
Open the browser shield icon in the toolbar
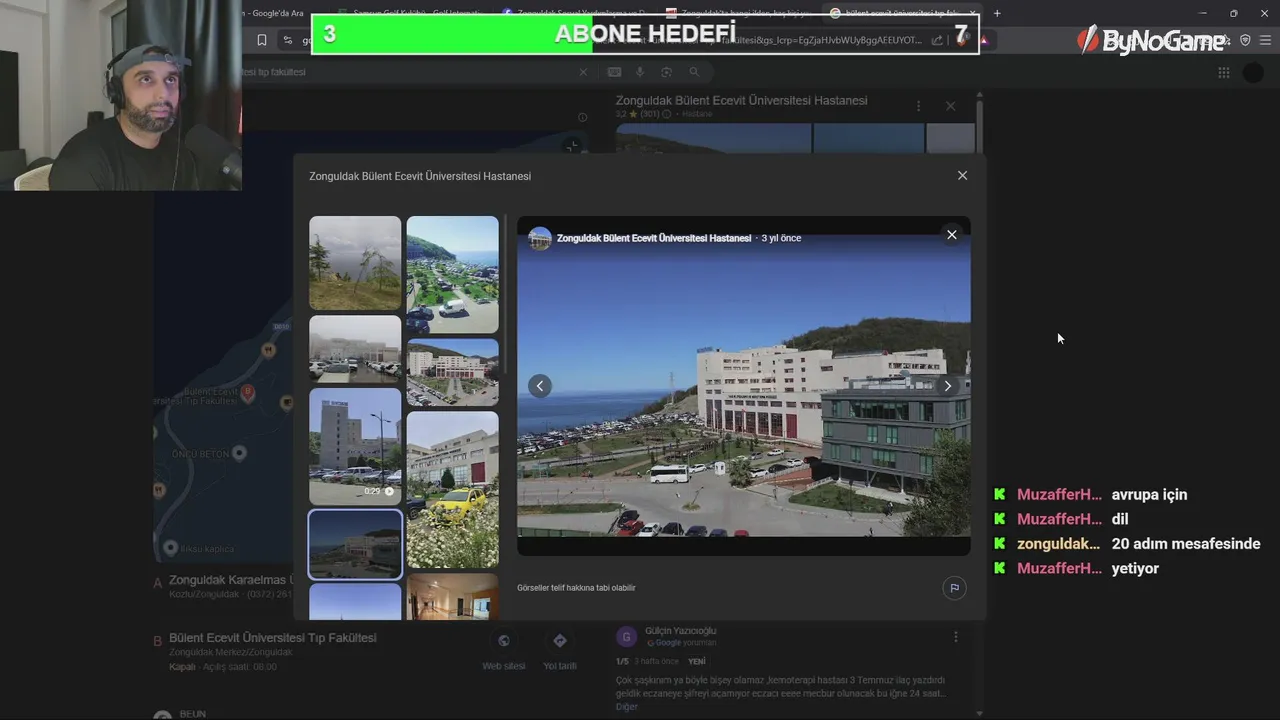1245,40
